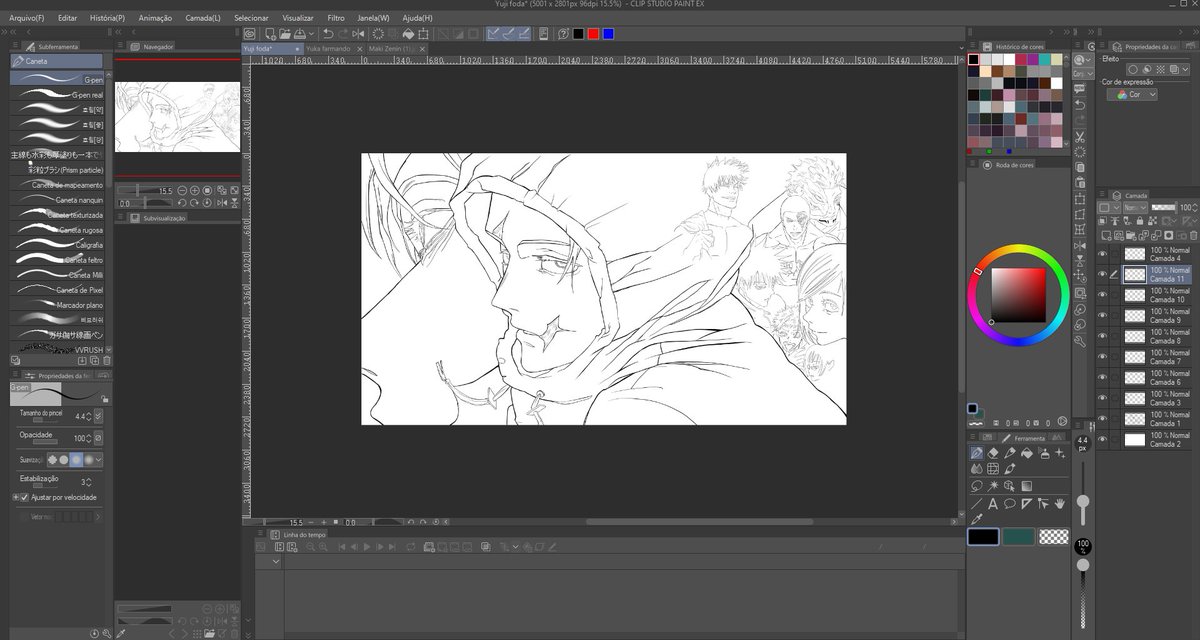Click the Flip horizontal icon in command bar
Viewport: 1200px width, 640px height.
(358, 34)
